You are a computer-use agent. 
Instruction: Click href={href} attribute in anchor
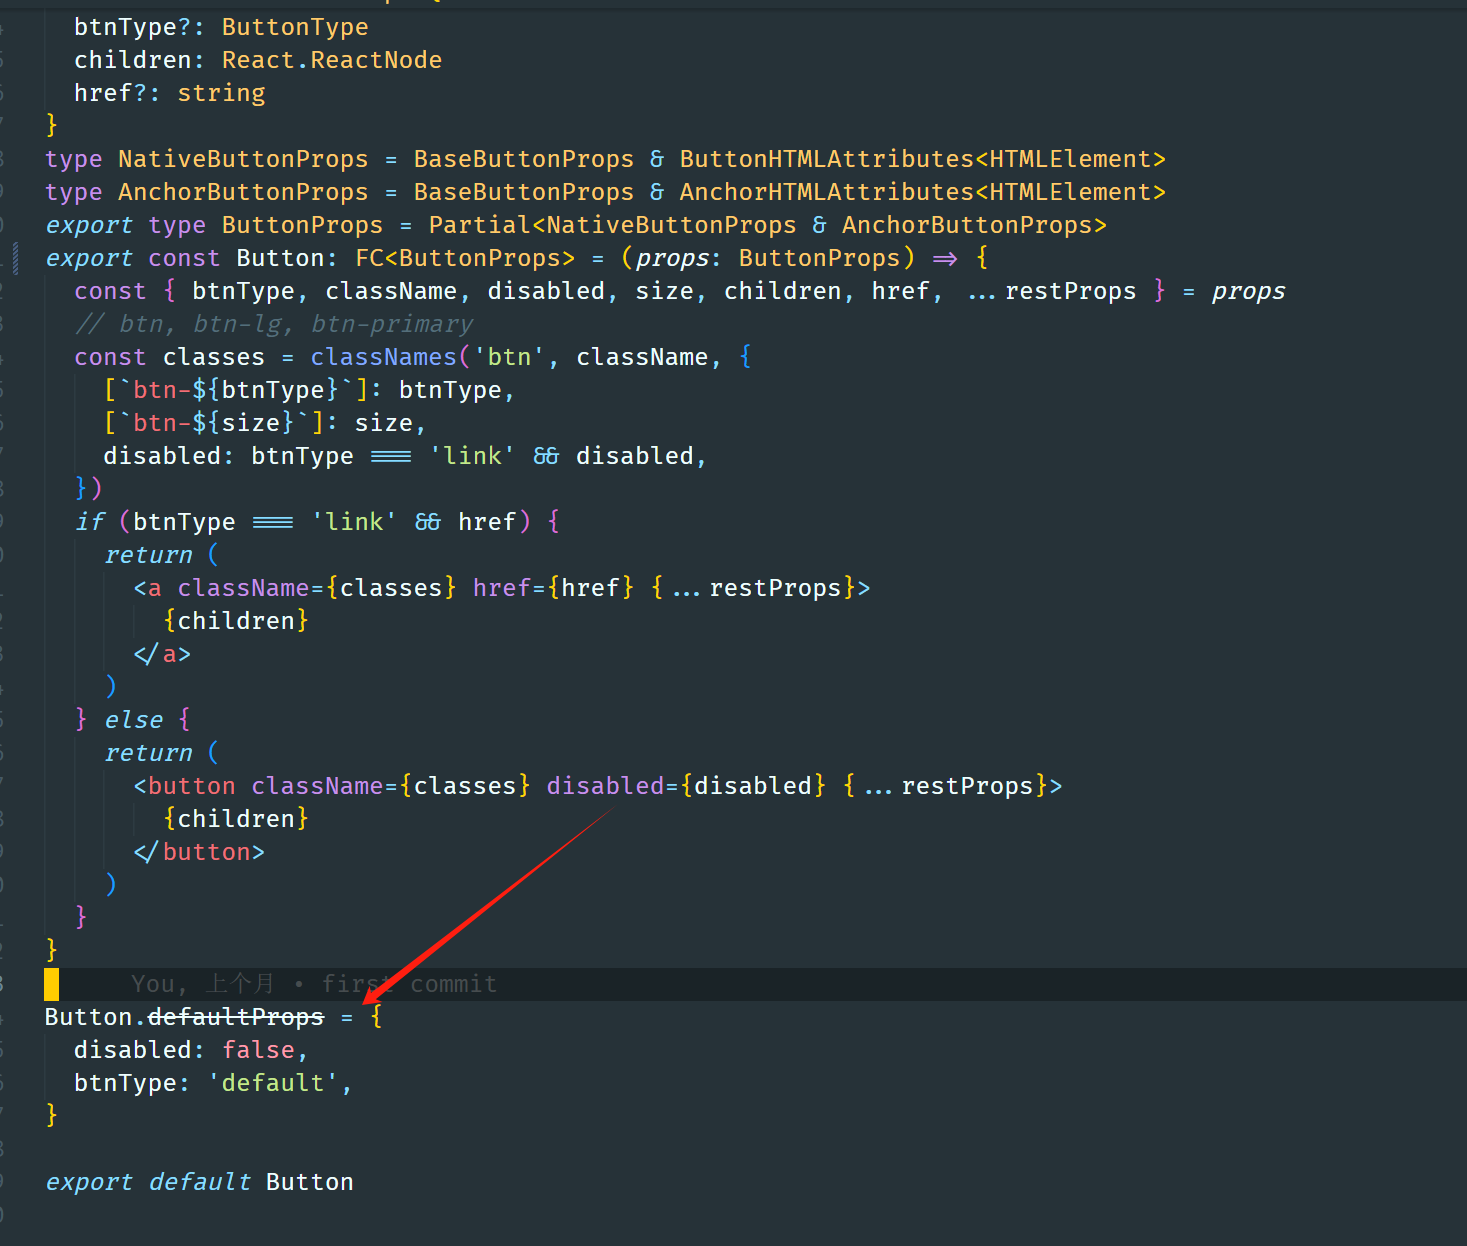553,588
